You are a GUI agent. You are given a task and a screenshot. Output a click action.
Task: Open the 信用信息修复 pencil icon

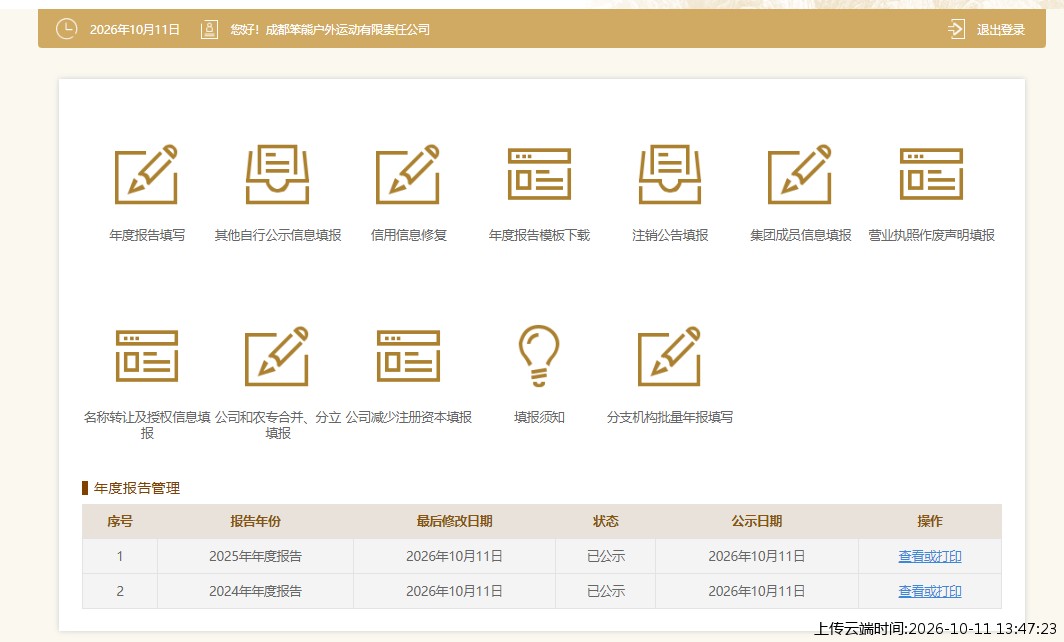[408, 174]
